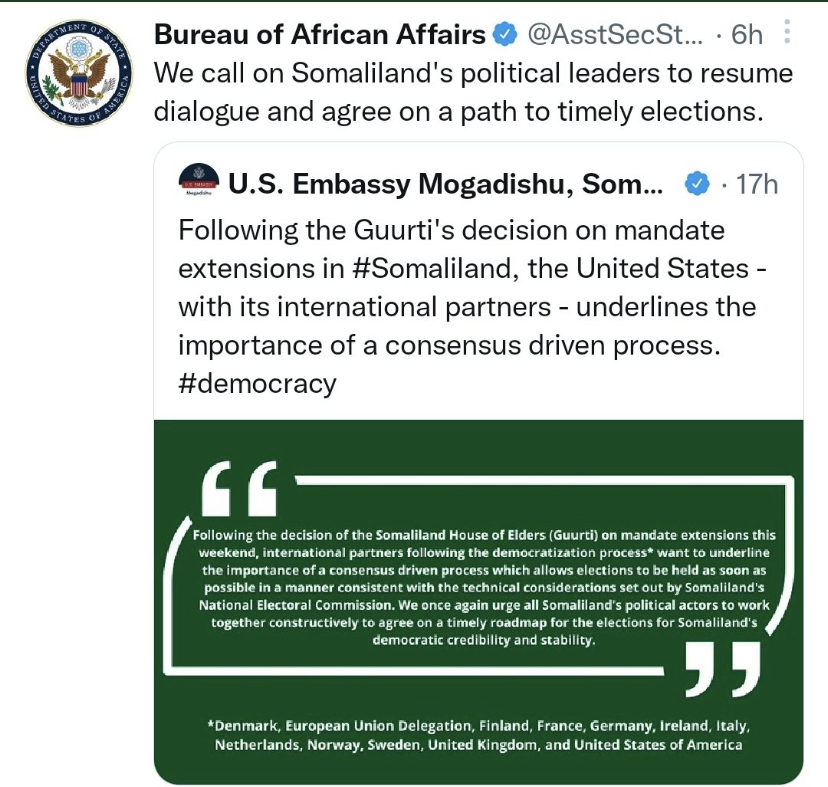828x787 pixels.
Task: Click the #democracy hashtag
Action: point(257,383)
